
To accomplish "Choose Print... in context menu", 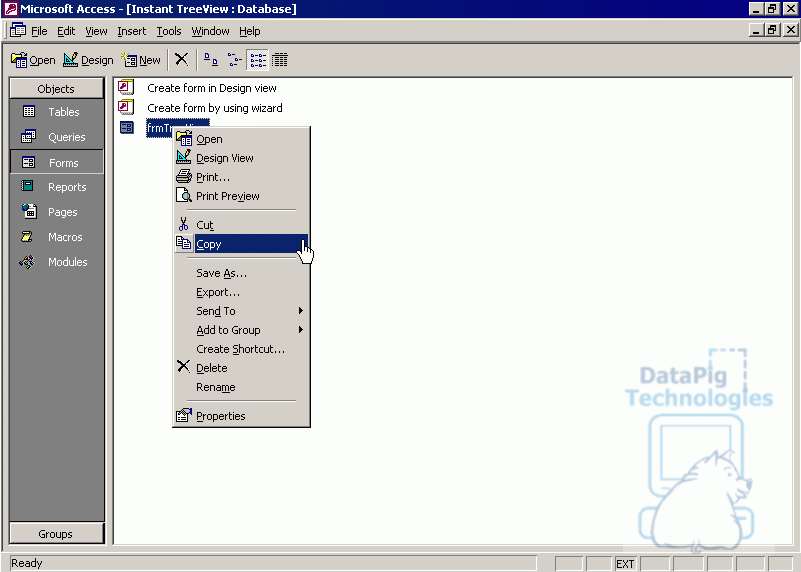I will coord(242,177).
